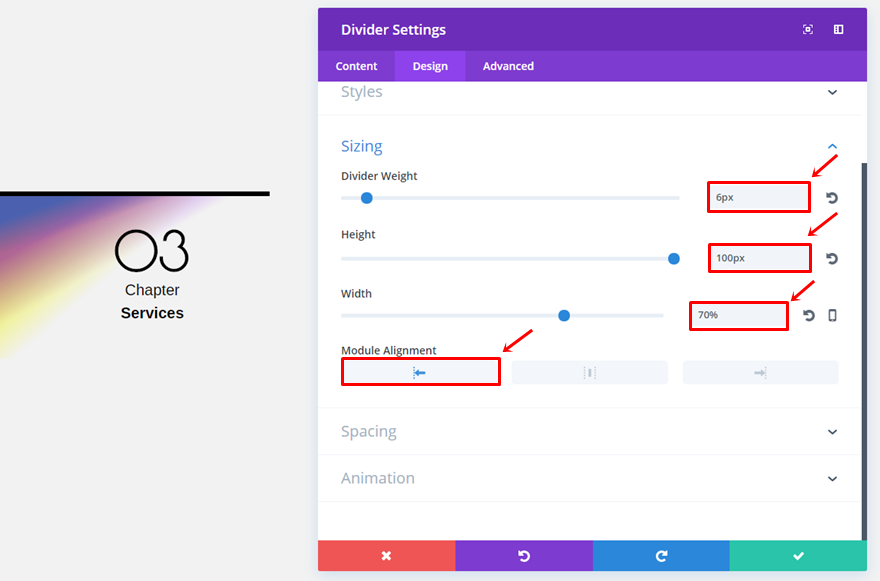The image size is (880, 581).
Task: Click the blue redo button
Action: tap(661, 556)
